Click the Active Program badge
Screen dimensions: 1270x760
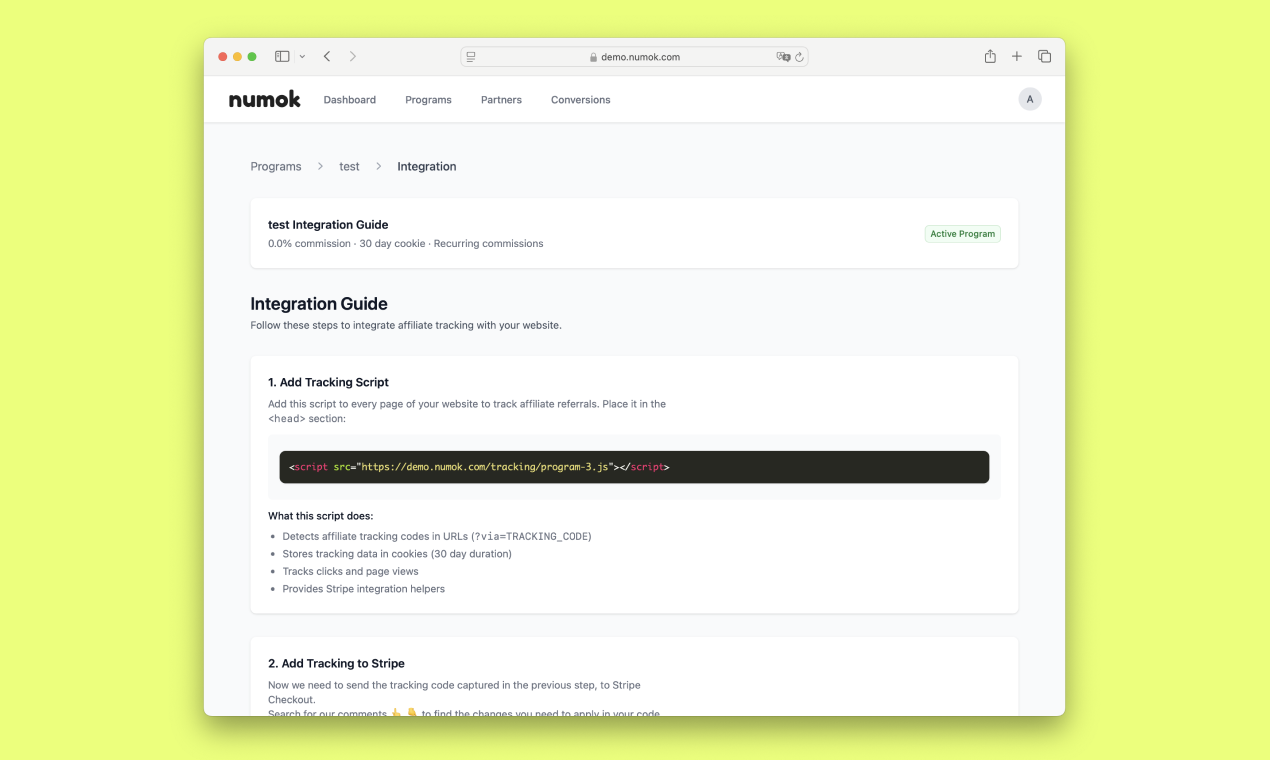click(x=963, y=234)
